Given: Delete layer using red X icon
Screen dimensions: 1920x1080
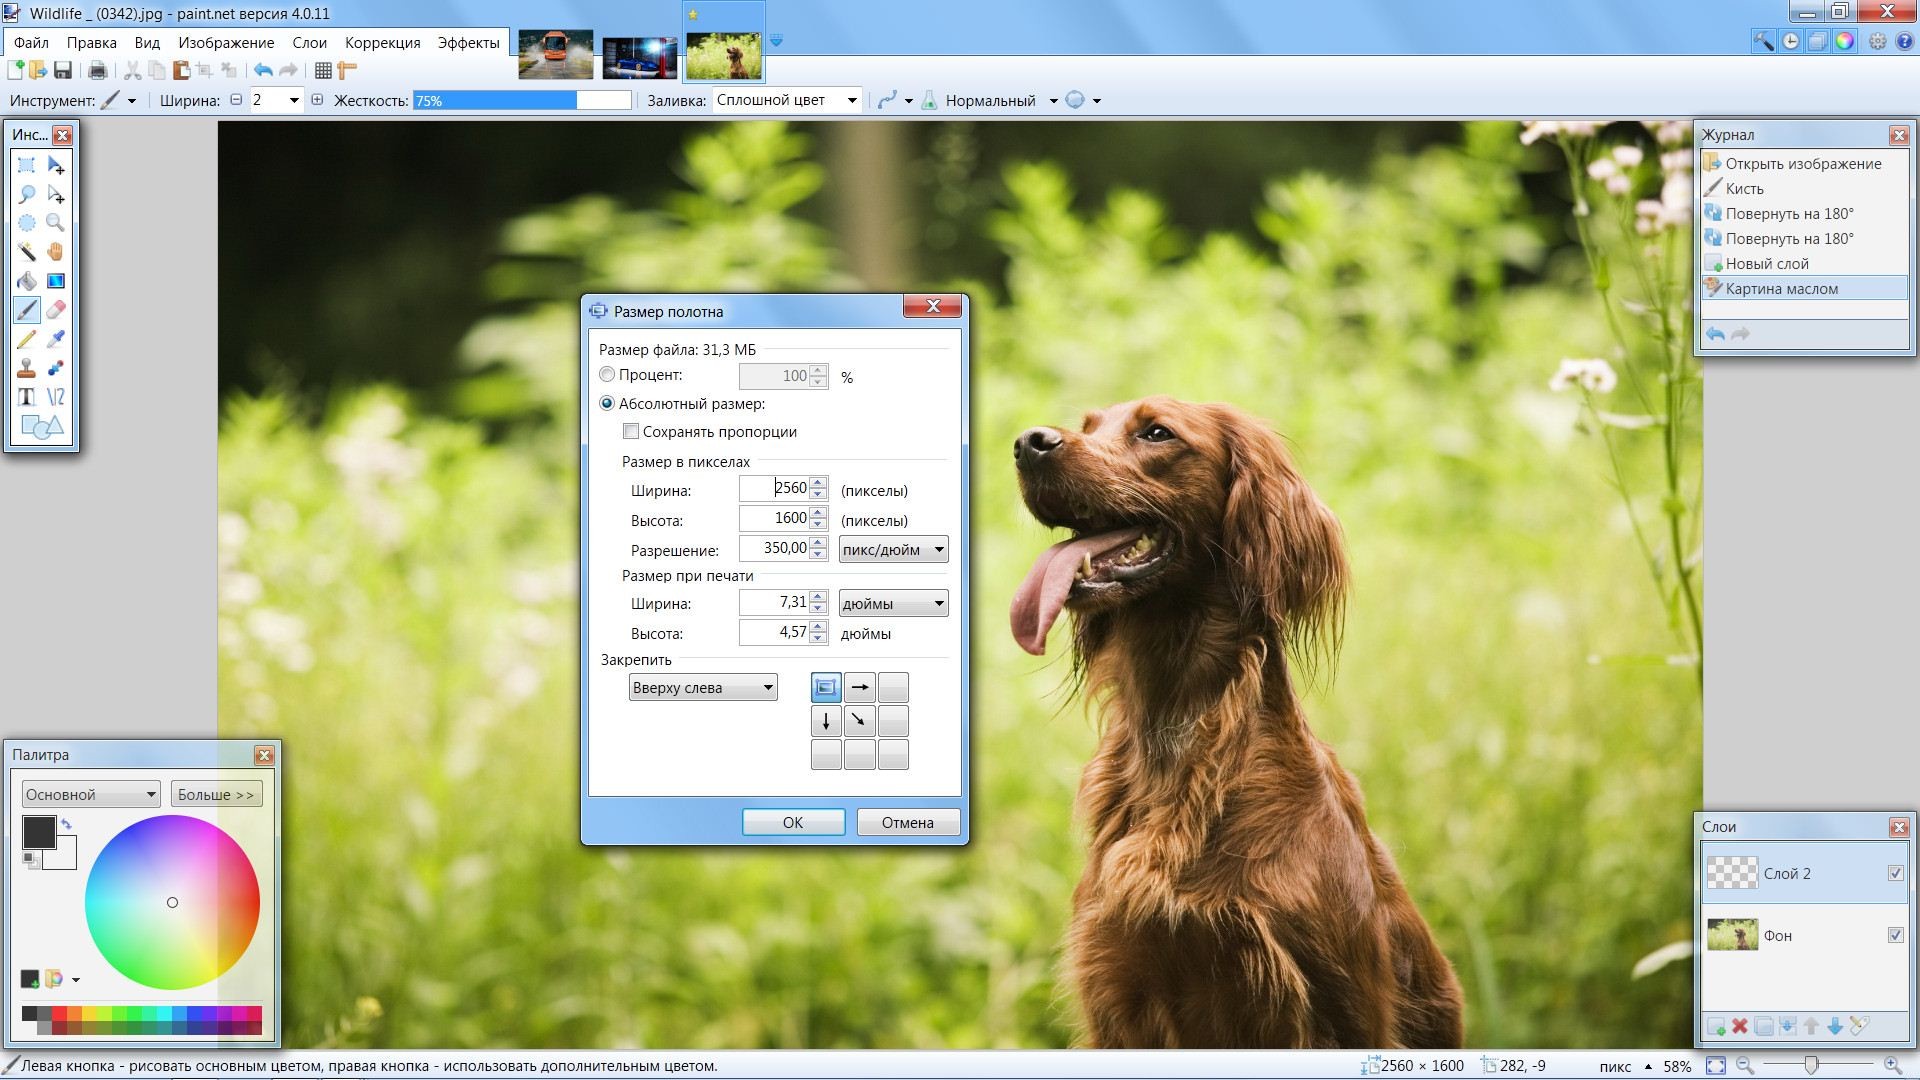Looking at the screenshot, I should pyautogui.click(x=1740, y=1026).
